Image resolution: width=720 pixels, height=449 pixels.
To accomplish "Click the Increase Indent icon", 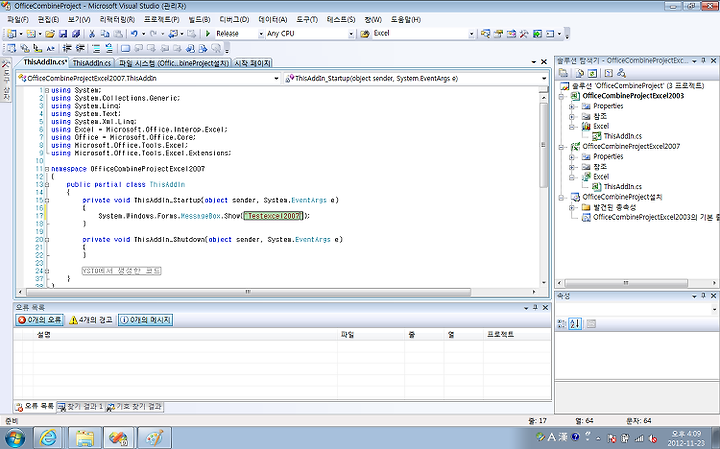I will 80,49.
